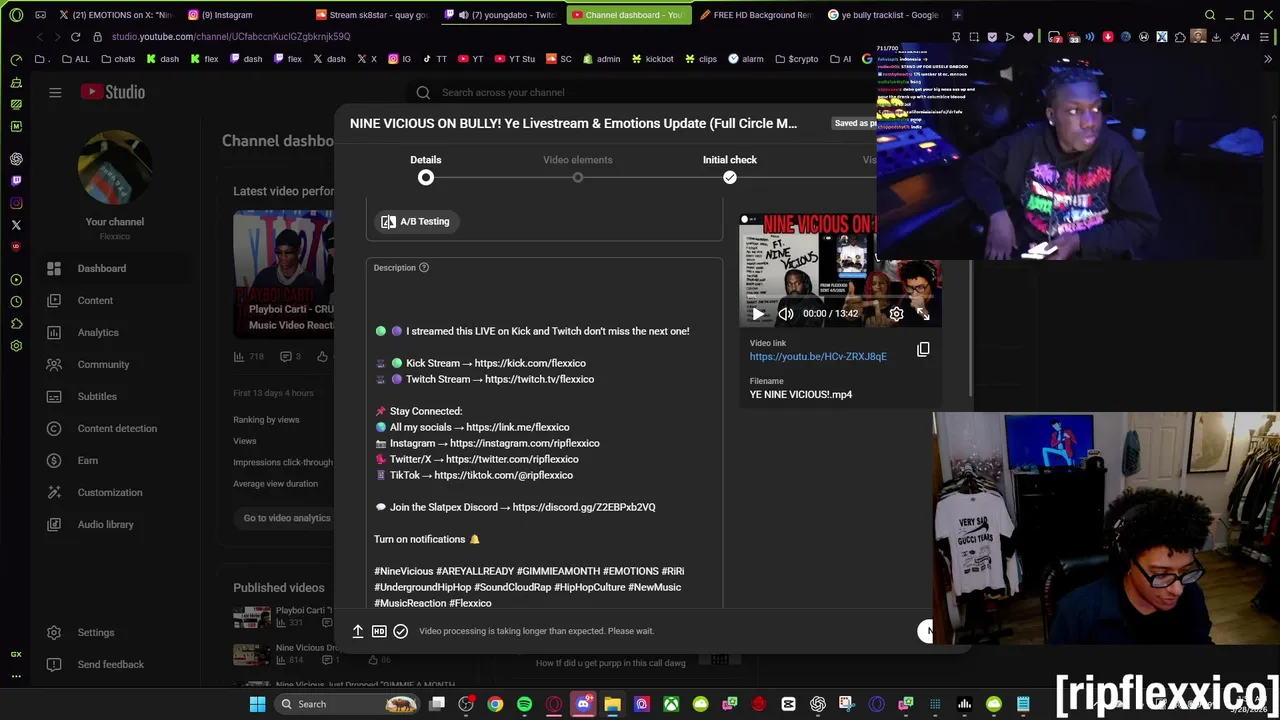Click the HD processing status icon
This screenshot has height=720, width=1280.
pyautogui.click(x=379, y=631)
